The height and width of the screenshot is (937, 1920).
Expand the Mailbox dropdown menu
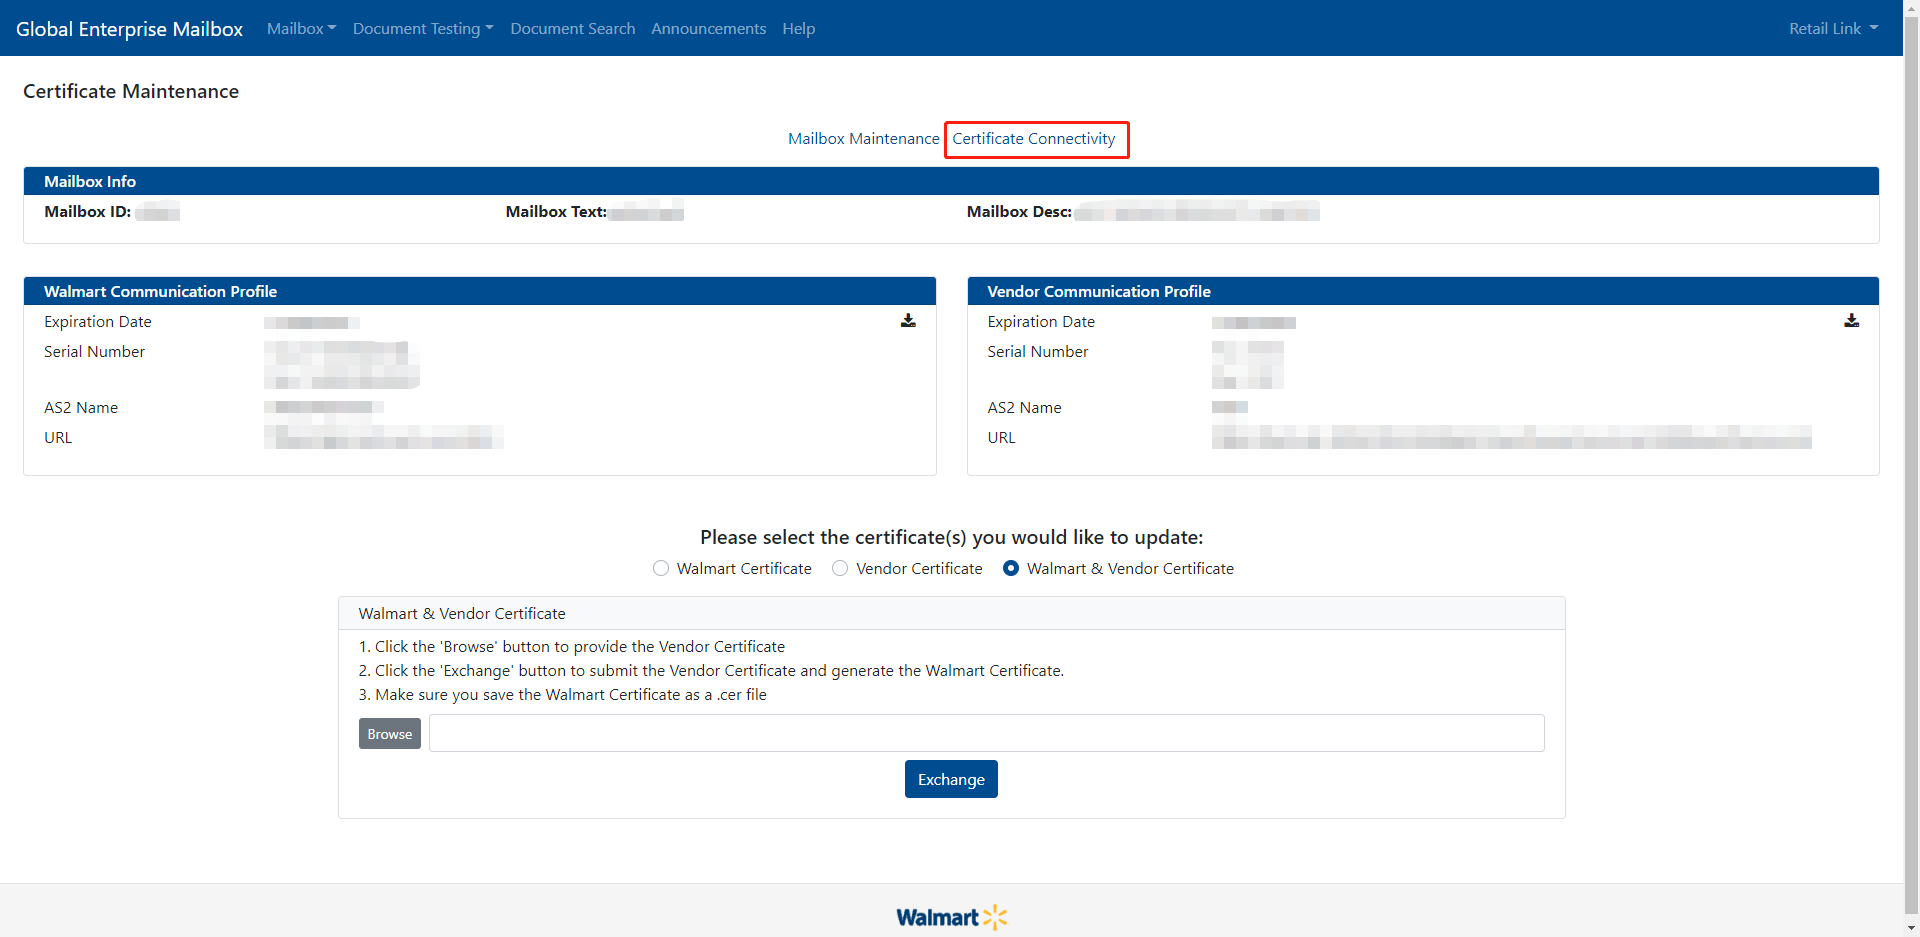(301, 28)
